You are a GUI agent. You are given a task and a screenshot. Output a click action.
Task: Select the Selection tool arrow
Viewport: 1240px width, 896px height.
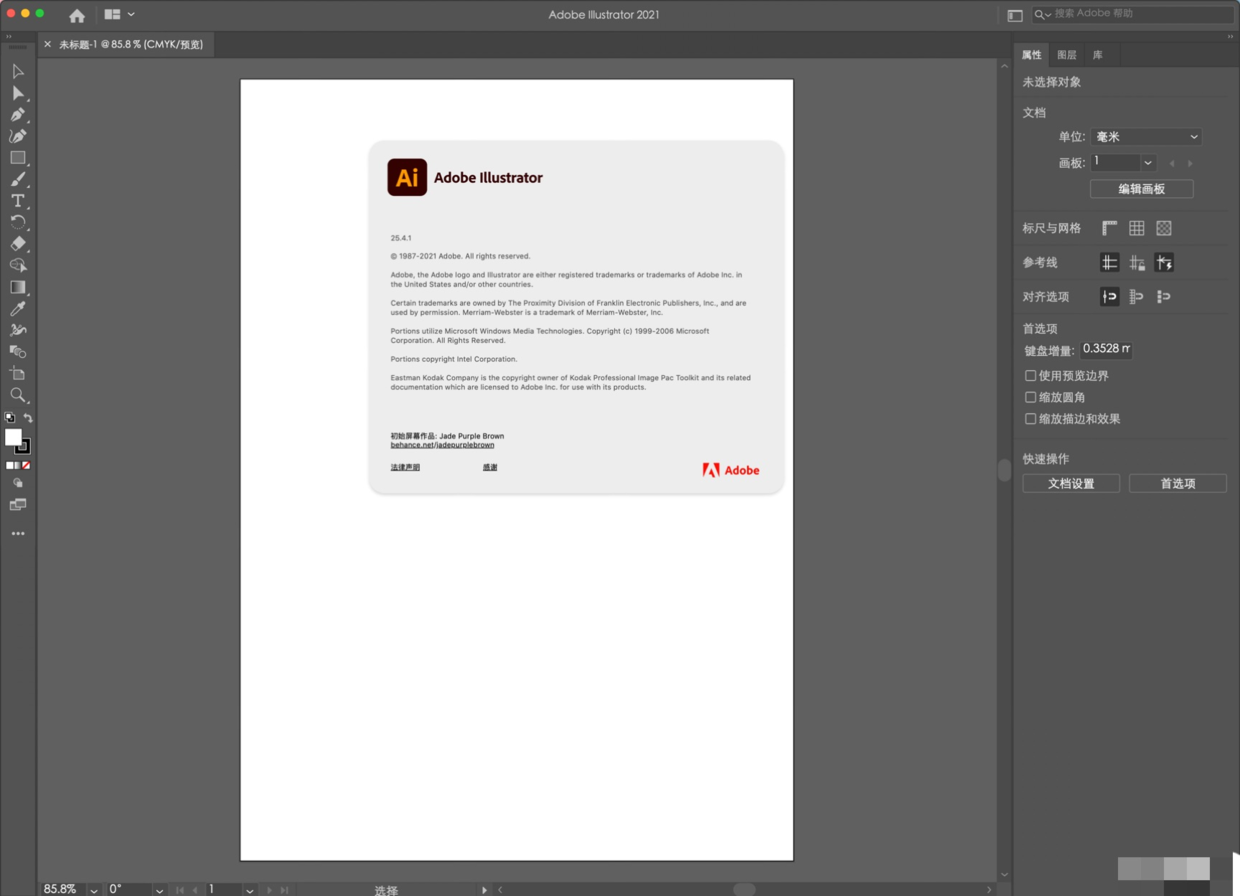click(x=18, y=72)
